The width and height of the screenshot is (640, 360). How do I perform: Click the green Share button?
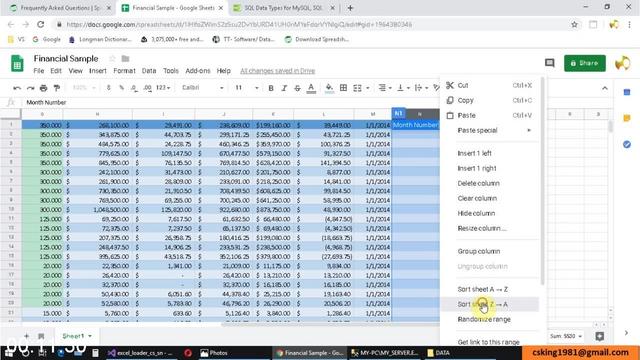point(584,63)
